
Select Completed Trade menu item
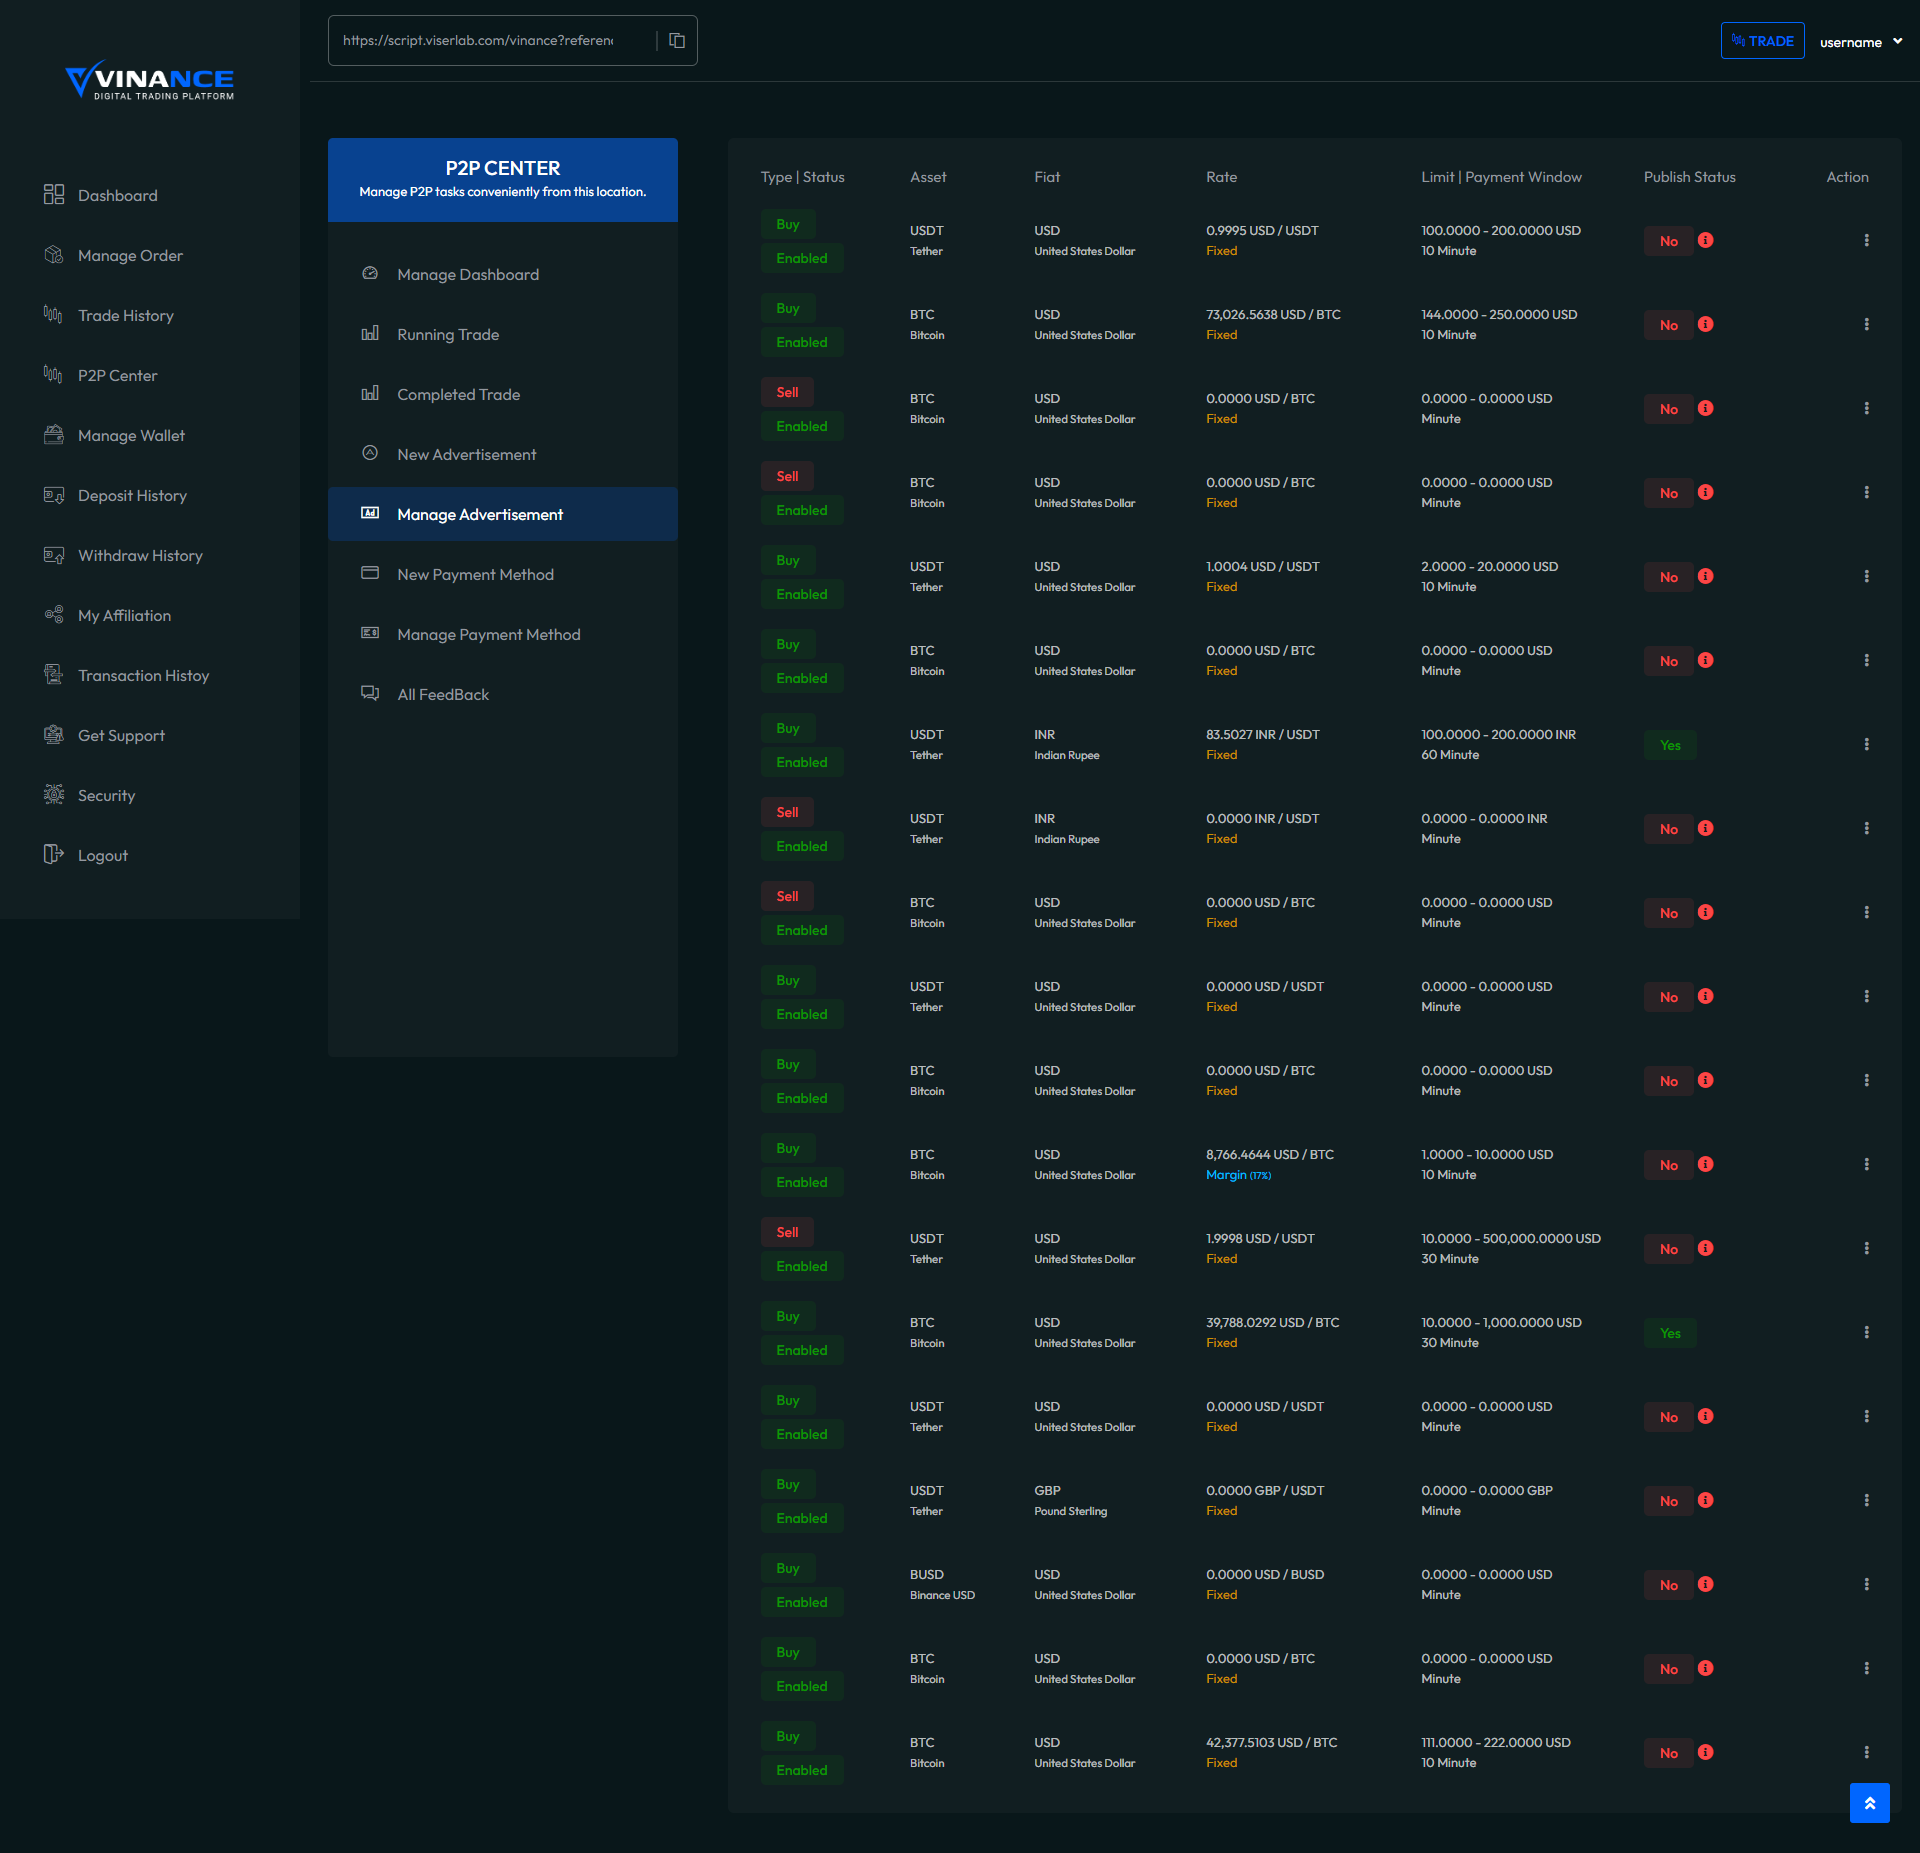(x=458, y=394)
